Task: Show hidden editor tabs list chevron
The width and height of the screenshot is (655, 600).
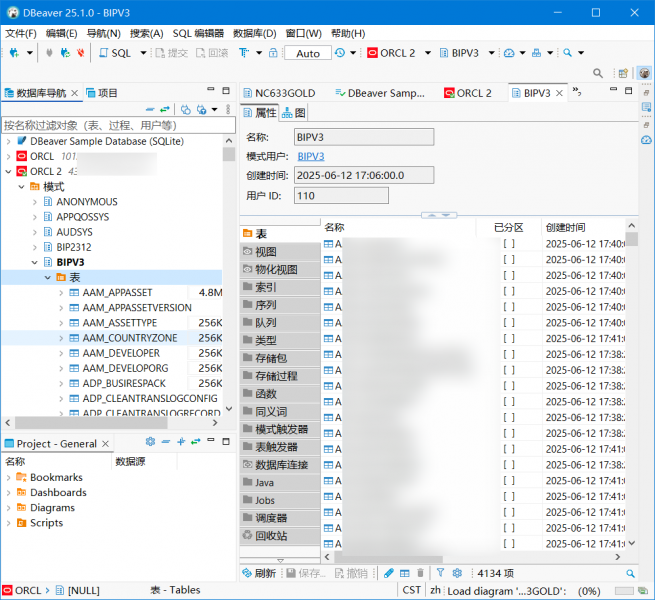Action: 577,91
